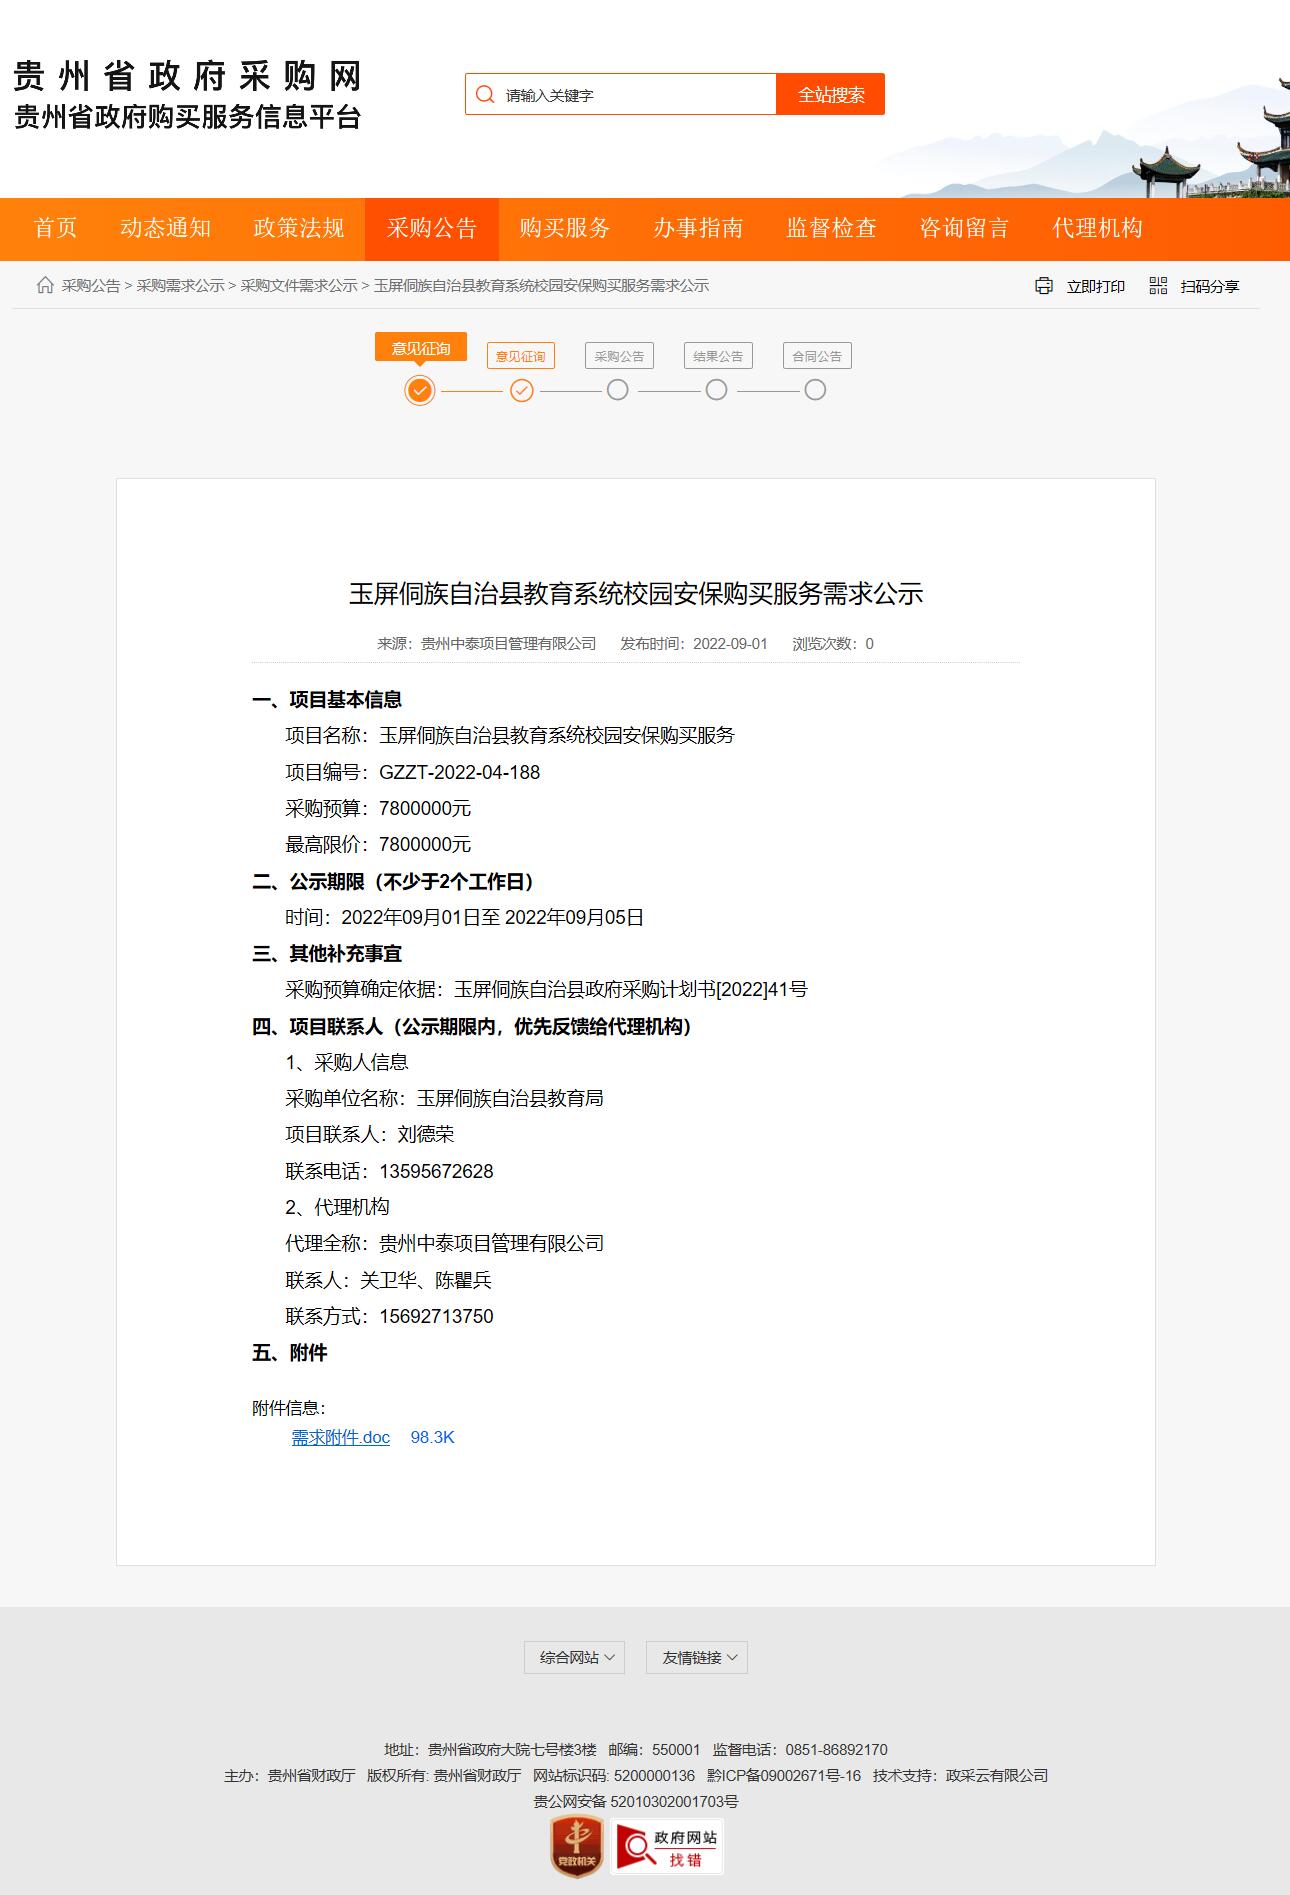Image resolution: width=1290 pixels, height=1895 pixels.
Task: Select the outlined 意见征询 step label
Action: pyautogui.click(x=521, y=356)
